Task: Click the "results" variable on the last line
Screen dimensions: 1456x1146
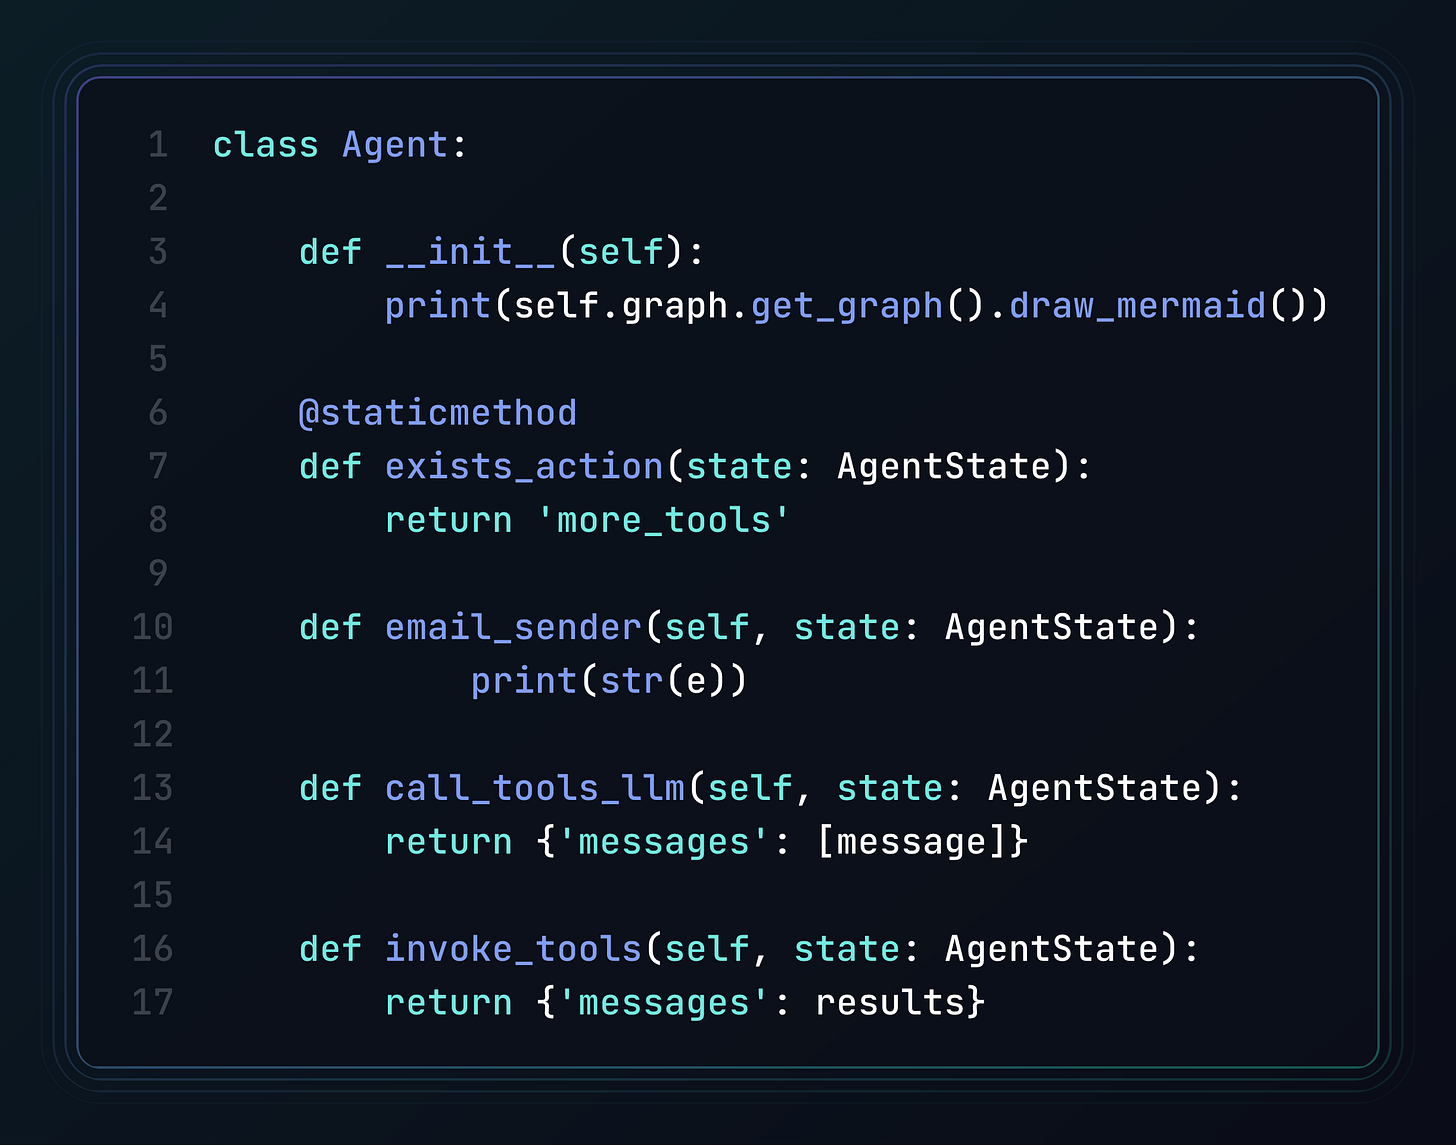Action: pos(890,1002)
